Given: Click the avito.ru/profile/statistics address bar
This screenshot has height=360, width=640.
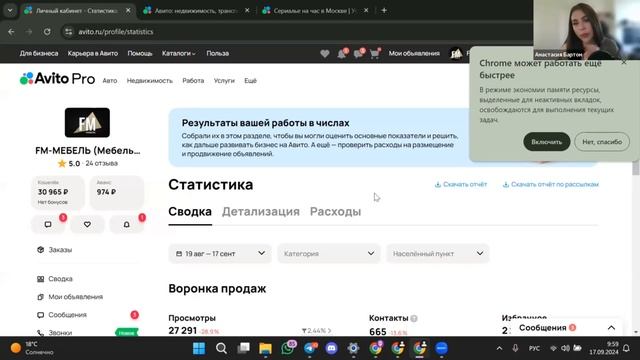Looking at the screenshot, I should pos(116,31).
